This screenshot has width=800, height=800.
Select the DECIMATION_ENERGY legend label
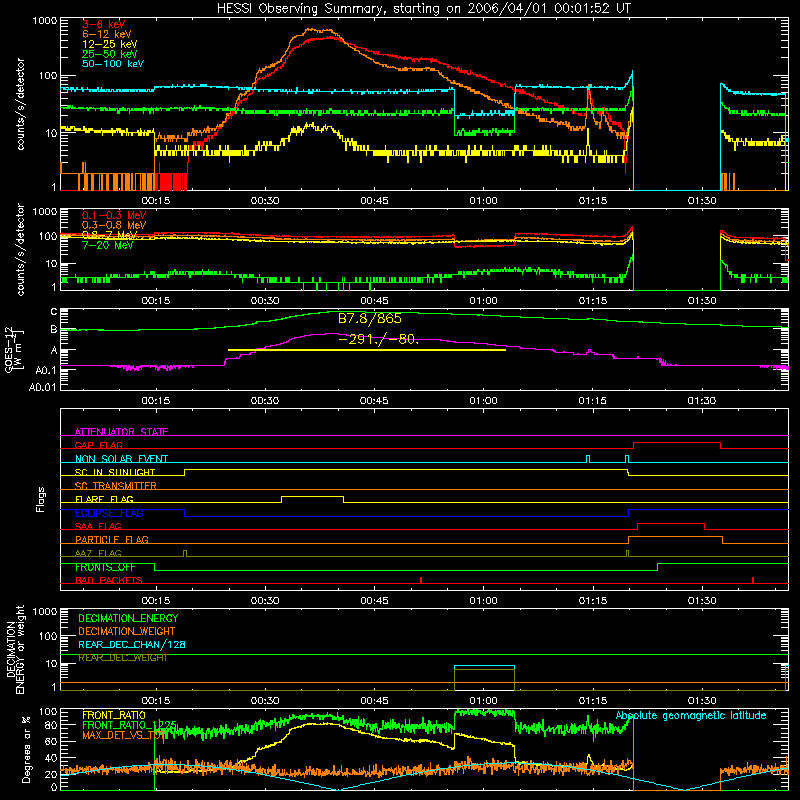click(128, 618)
